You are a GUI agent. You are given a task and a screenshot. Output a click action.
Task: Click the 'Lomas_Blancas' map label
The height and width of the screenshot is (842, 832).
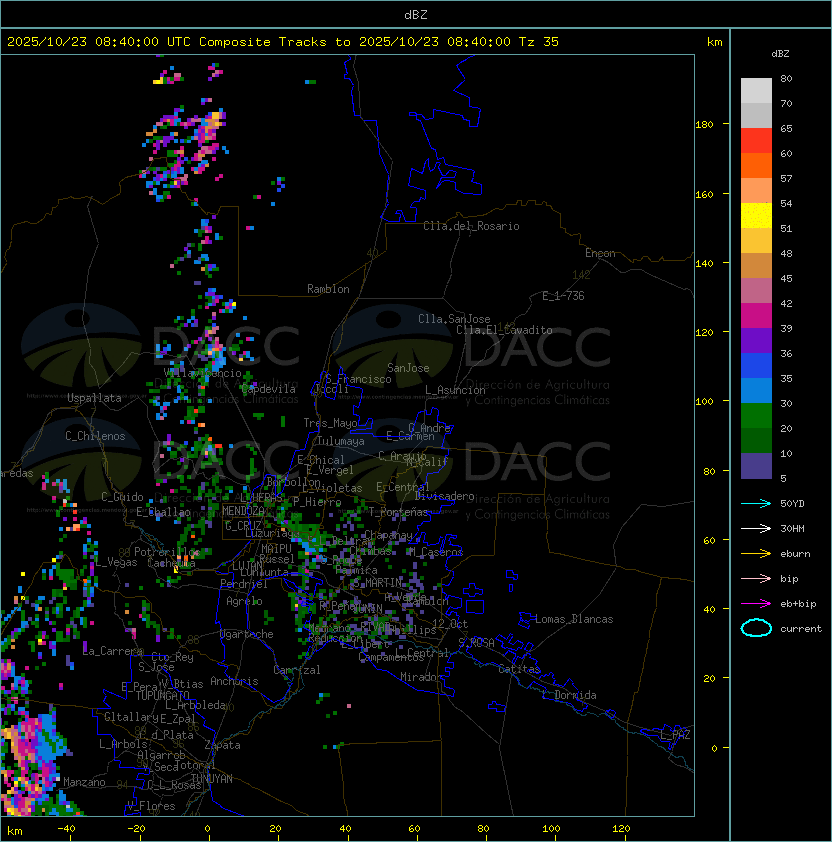tap(574, 619)
